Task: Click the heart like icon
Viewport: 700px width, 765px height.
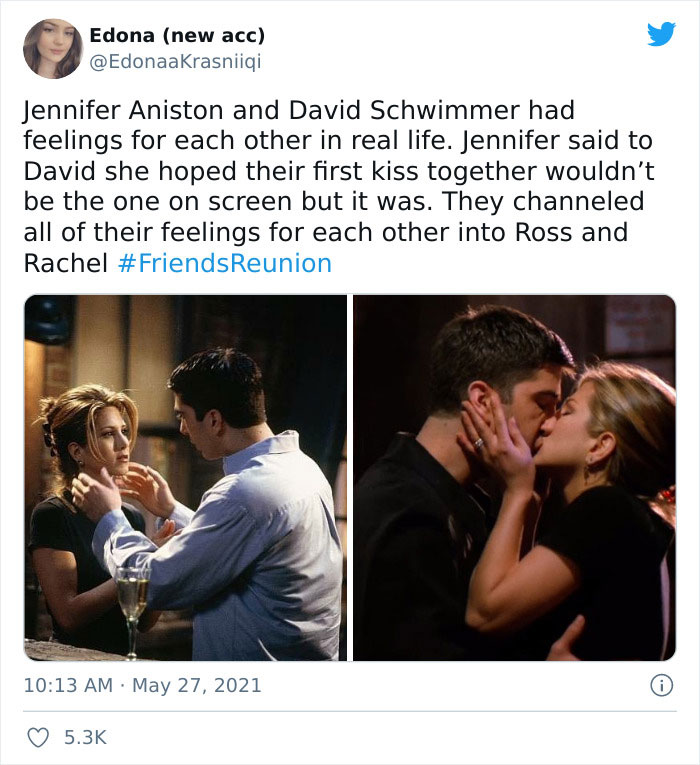Action: (x=38, y=737)
